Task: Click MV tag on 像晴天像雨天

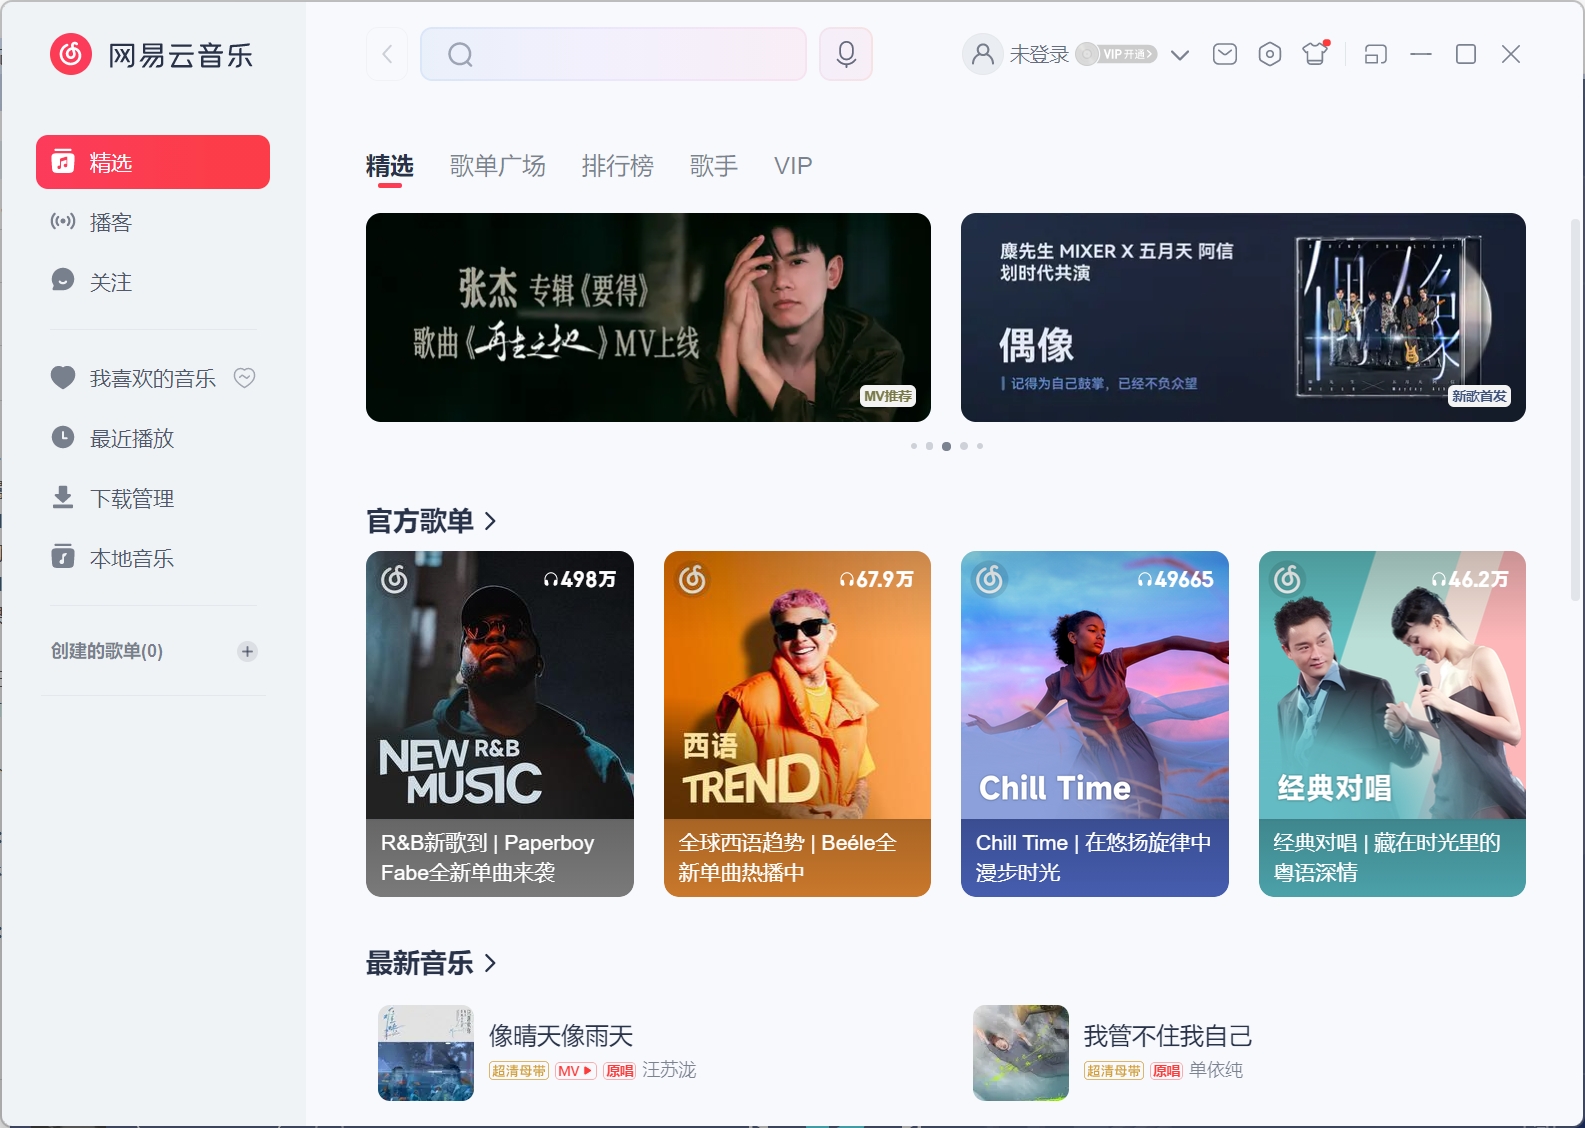Action: click(x=576, y=1071)
